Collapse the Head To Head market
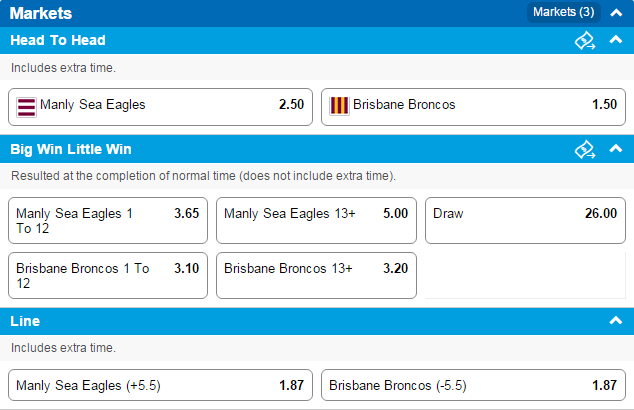Screen dimensions: 634x410 coord(616,40)
